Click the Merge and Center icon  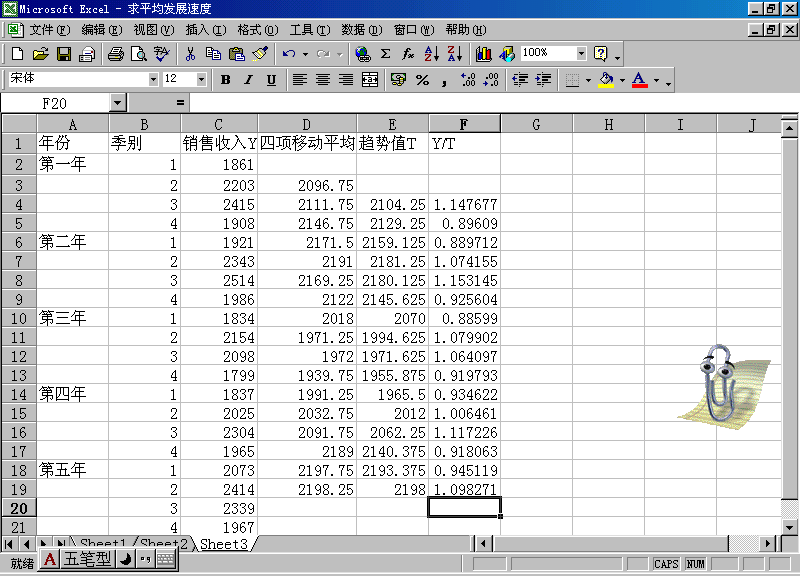(x=370, y=80)
